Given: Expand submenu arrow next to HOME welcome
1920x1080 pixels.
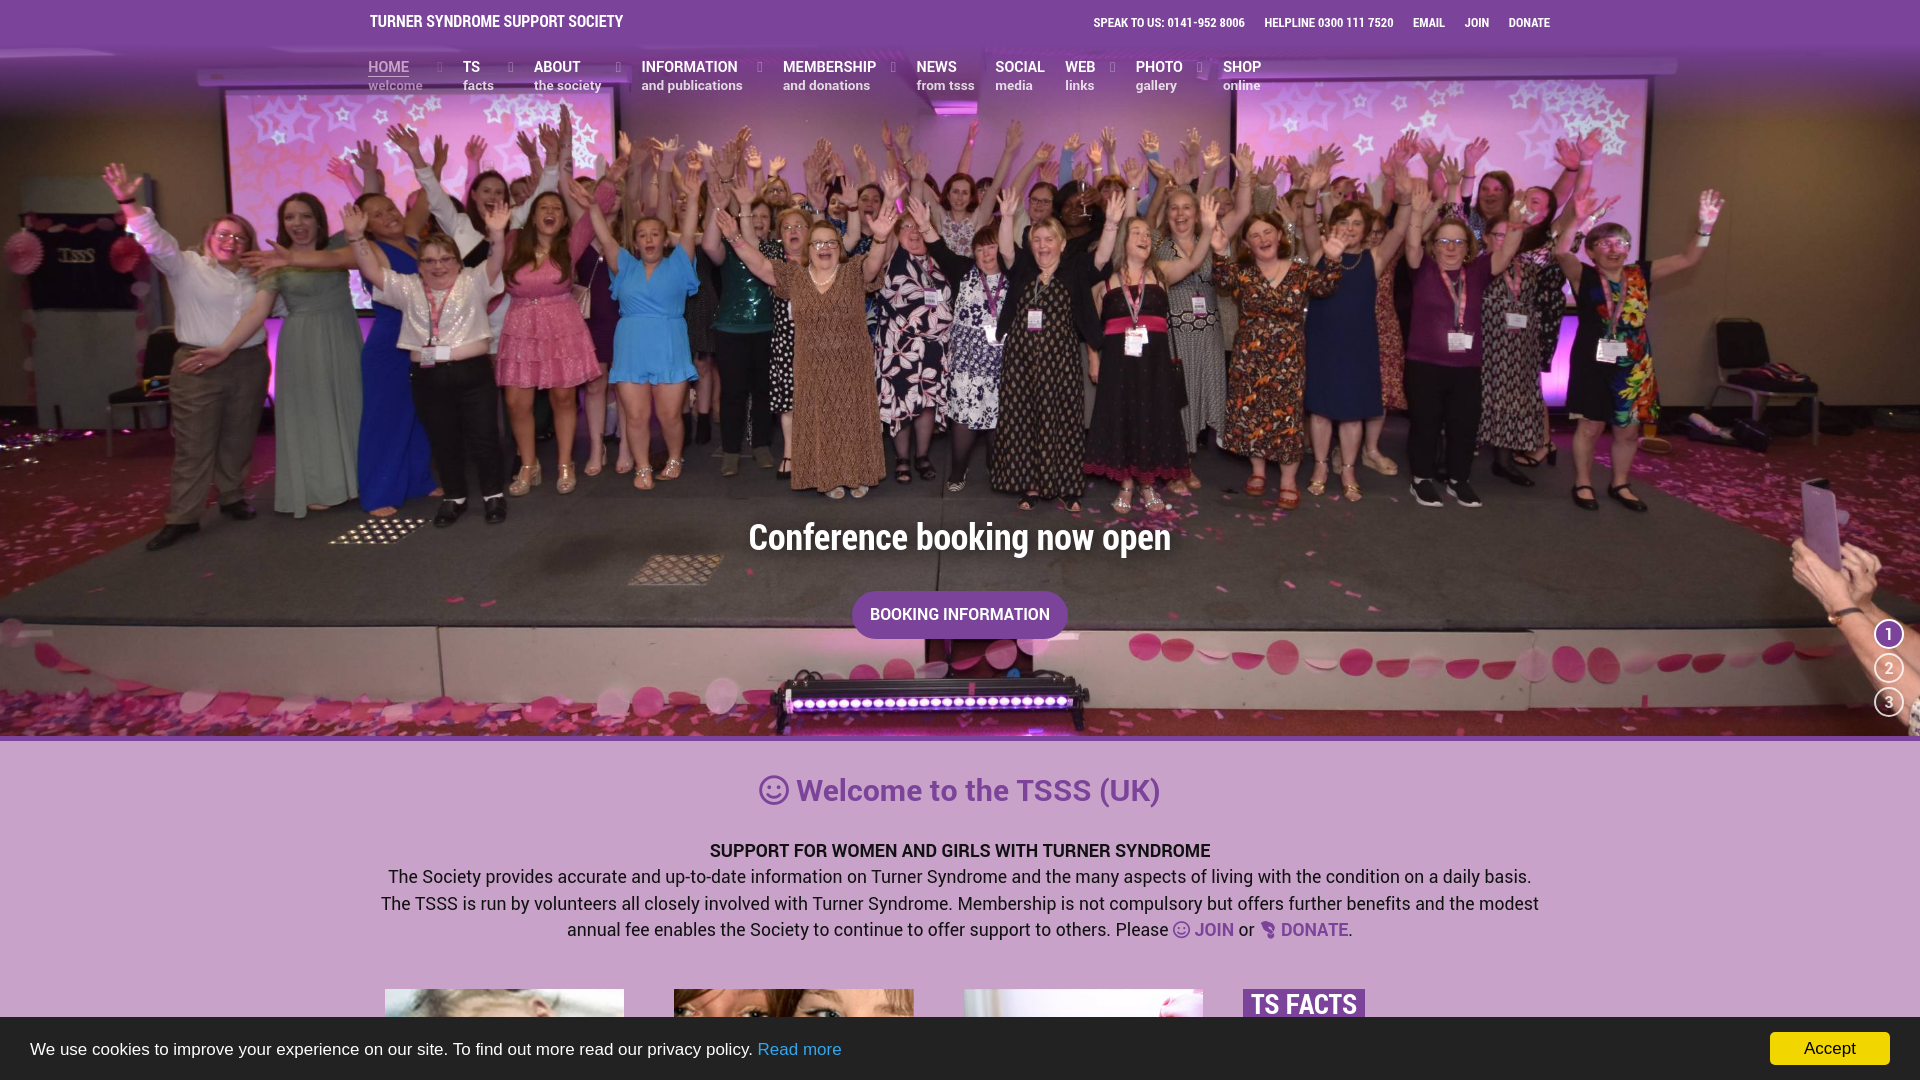Looking at the screenshot, I should [439, 68].
